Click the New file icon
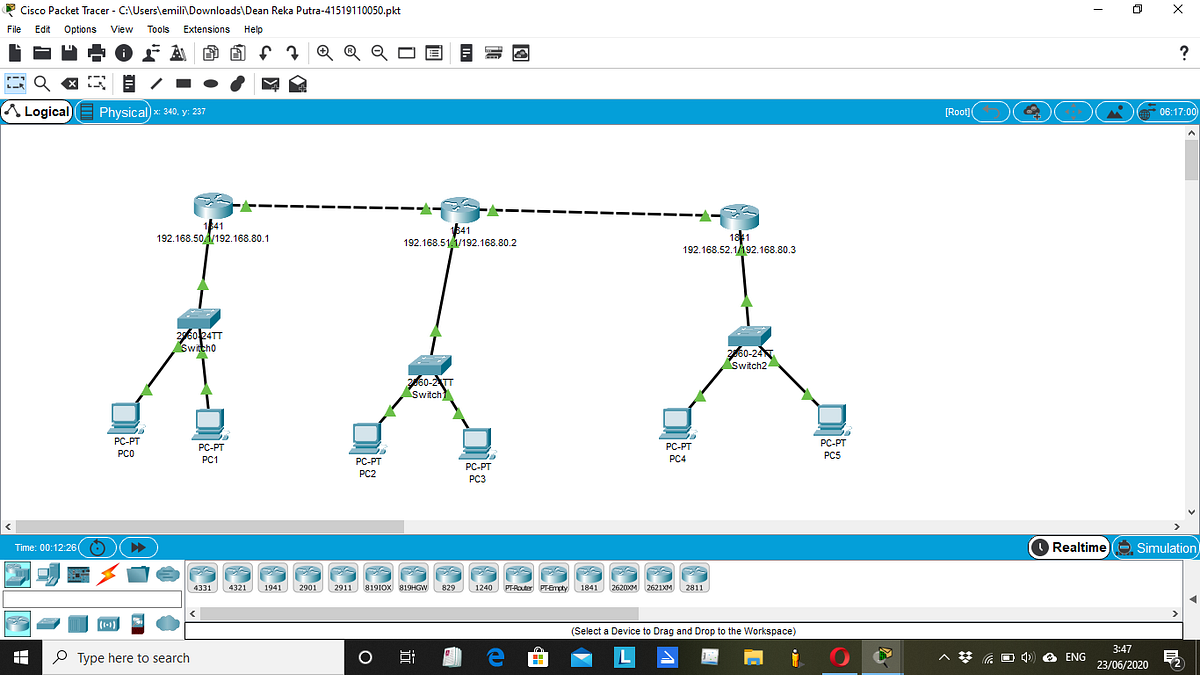The width and height of the screenshot is (1200, 675). [x=15, y=53]
